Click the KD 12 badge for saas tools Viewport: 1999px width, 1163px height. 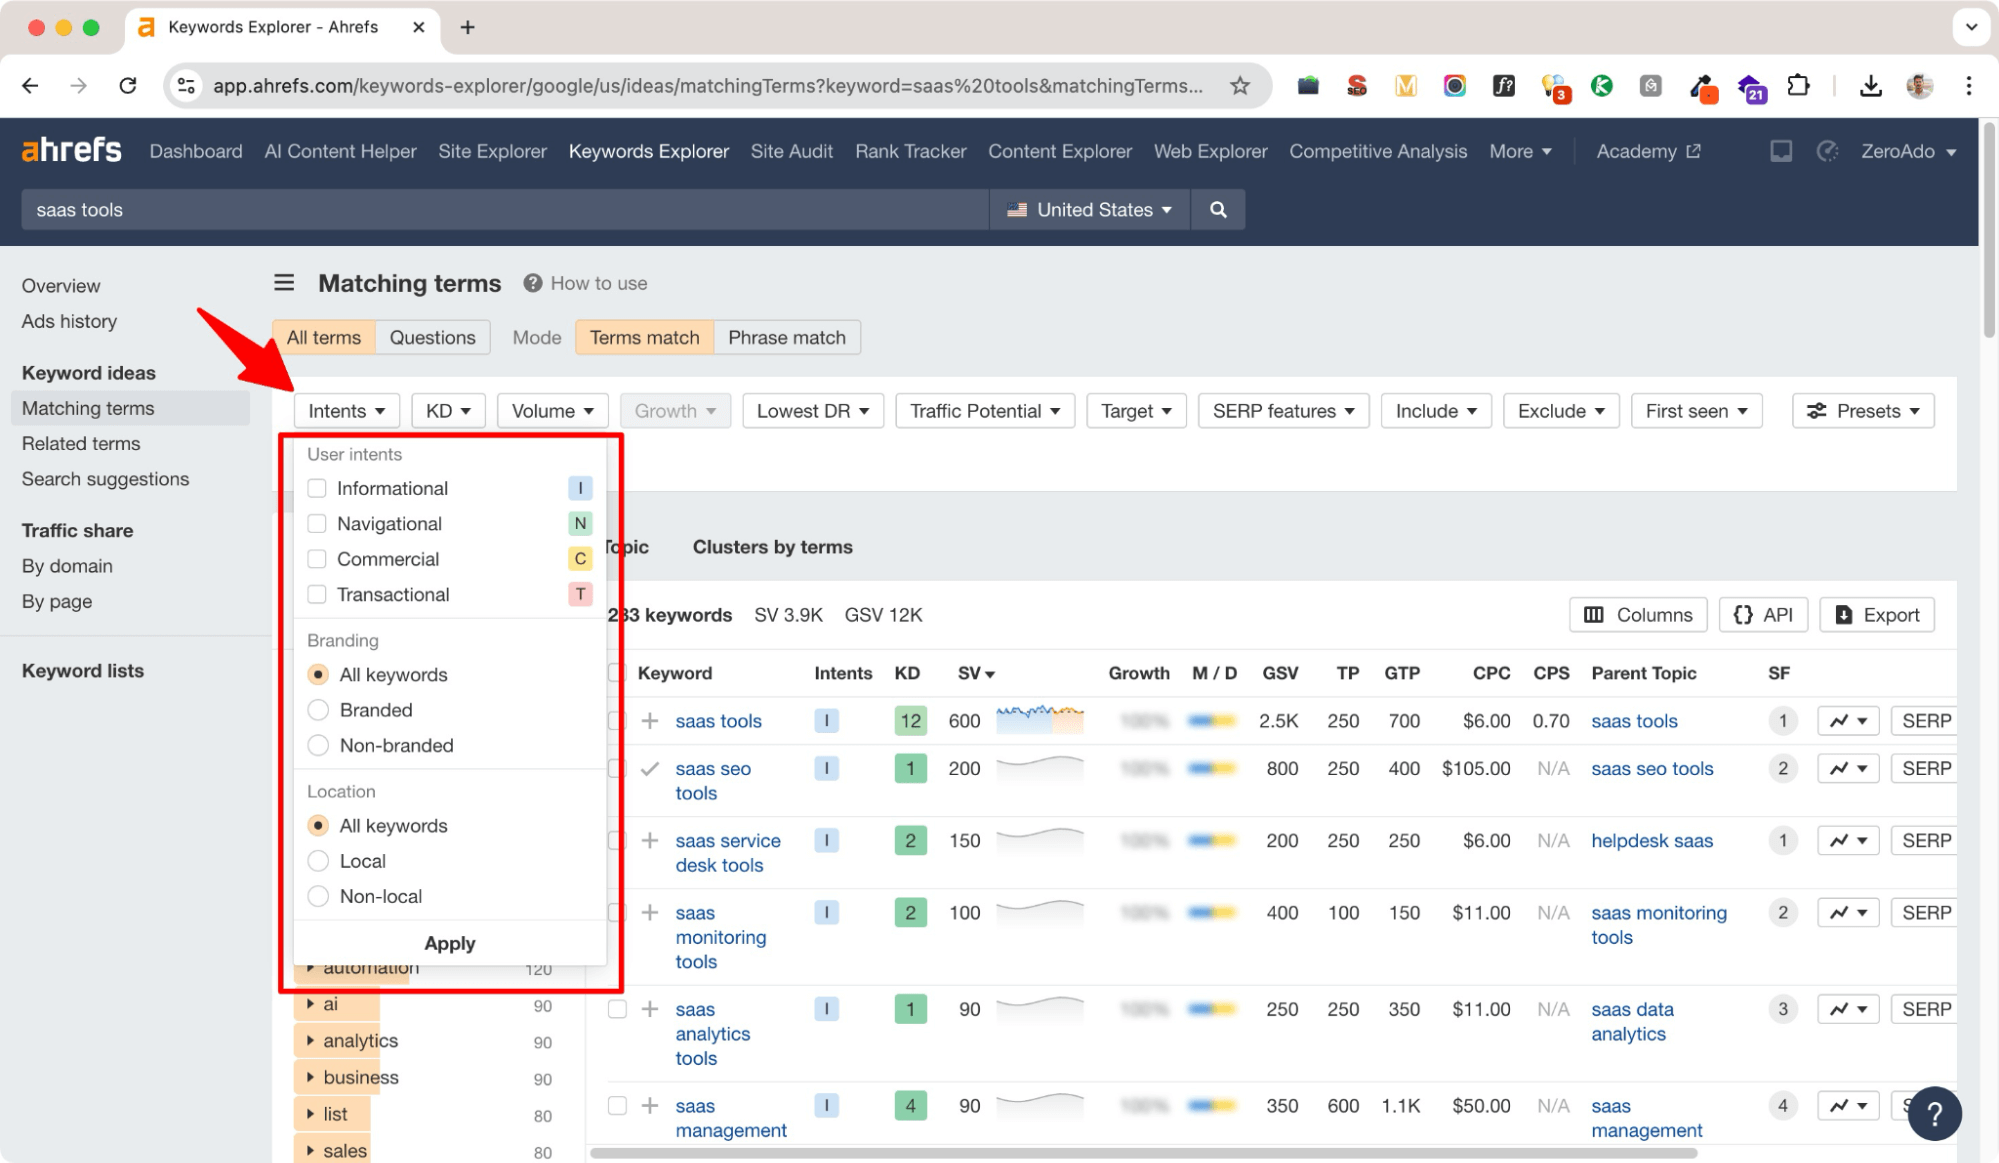910,721
